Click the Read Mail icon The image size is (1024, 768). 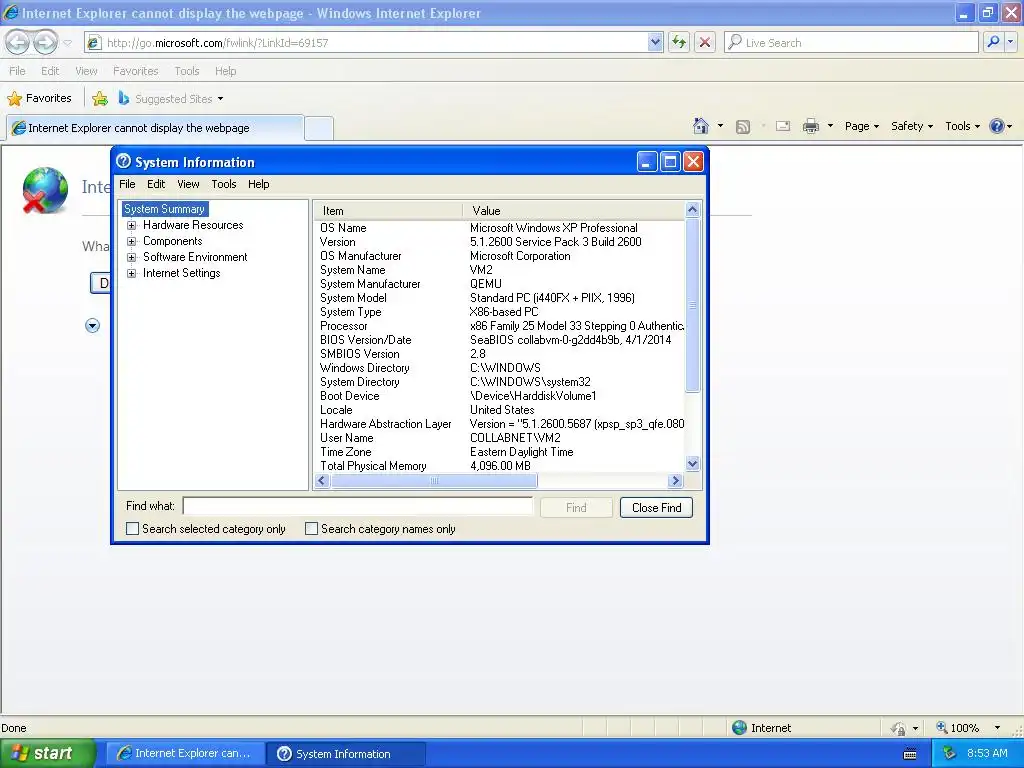coord(783,126)
